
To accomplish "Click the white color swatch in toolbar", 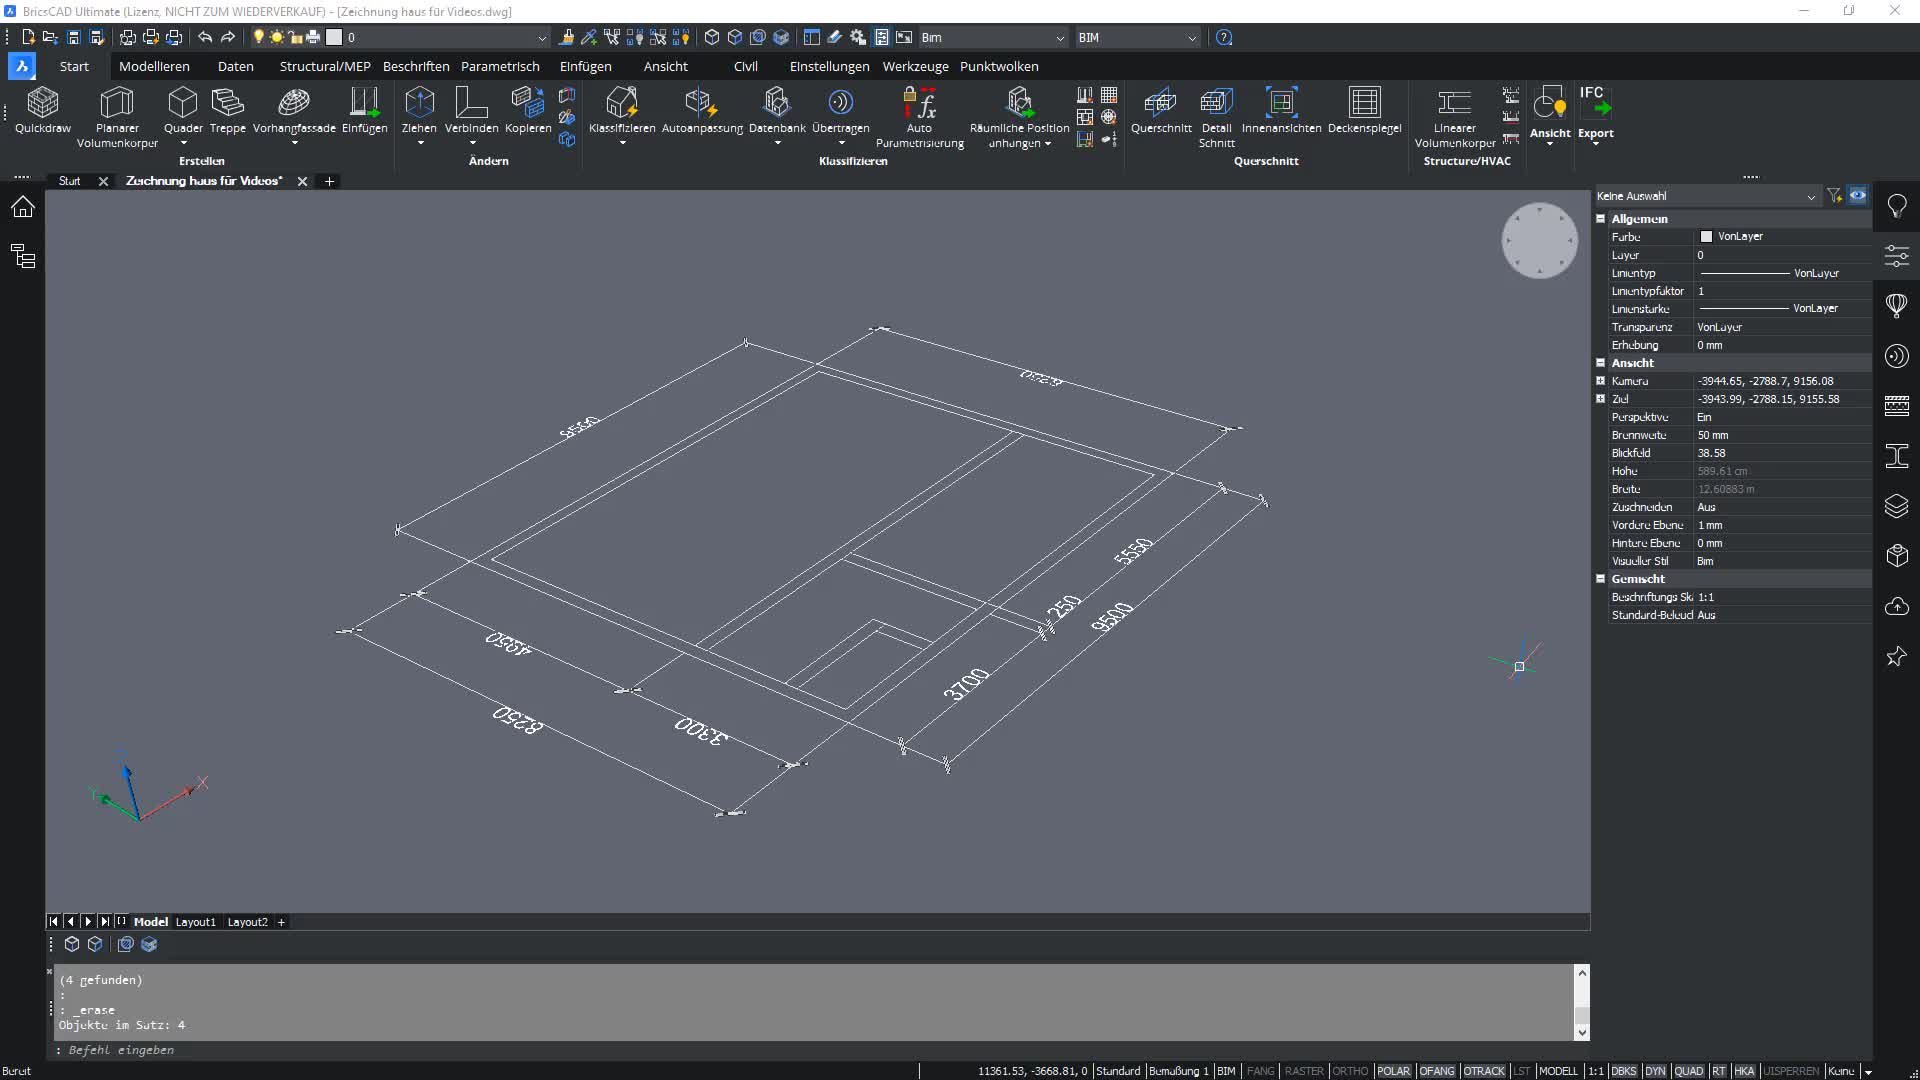I will tap(334, 37).
